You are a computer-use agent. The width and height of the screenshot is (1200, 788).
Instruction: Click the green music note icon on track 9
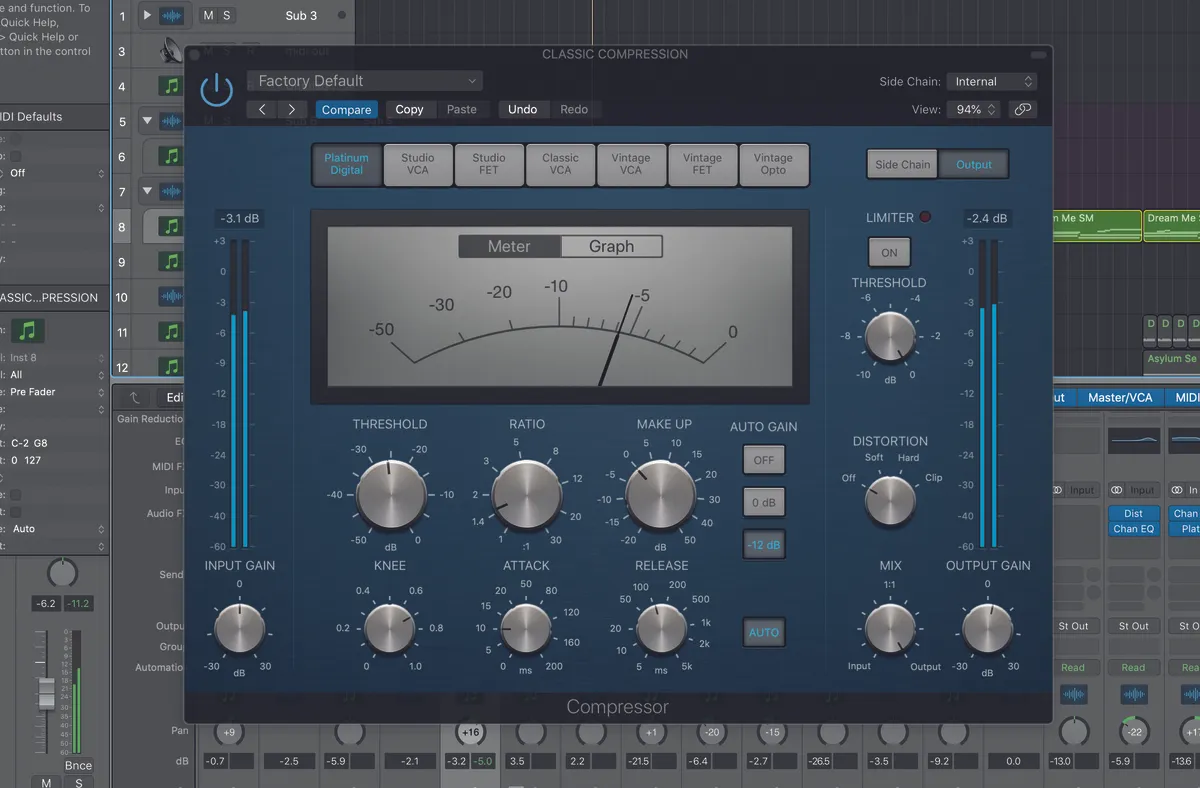(x=172, y=262)
